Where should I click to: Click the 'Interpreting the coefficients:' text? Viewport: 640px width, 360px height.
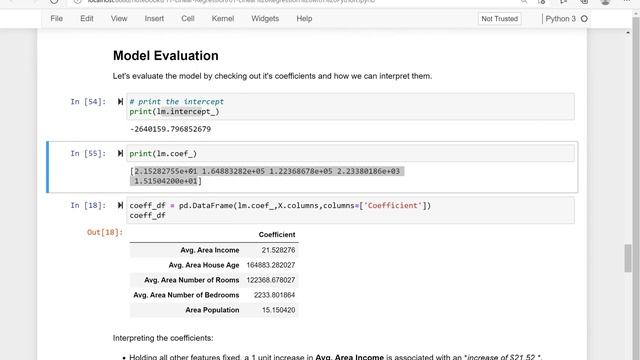tap(163, 338)
